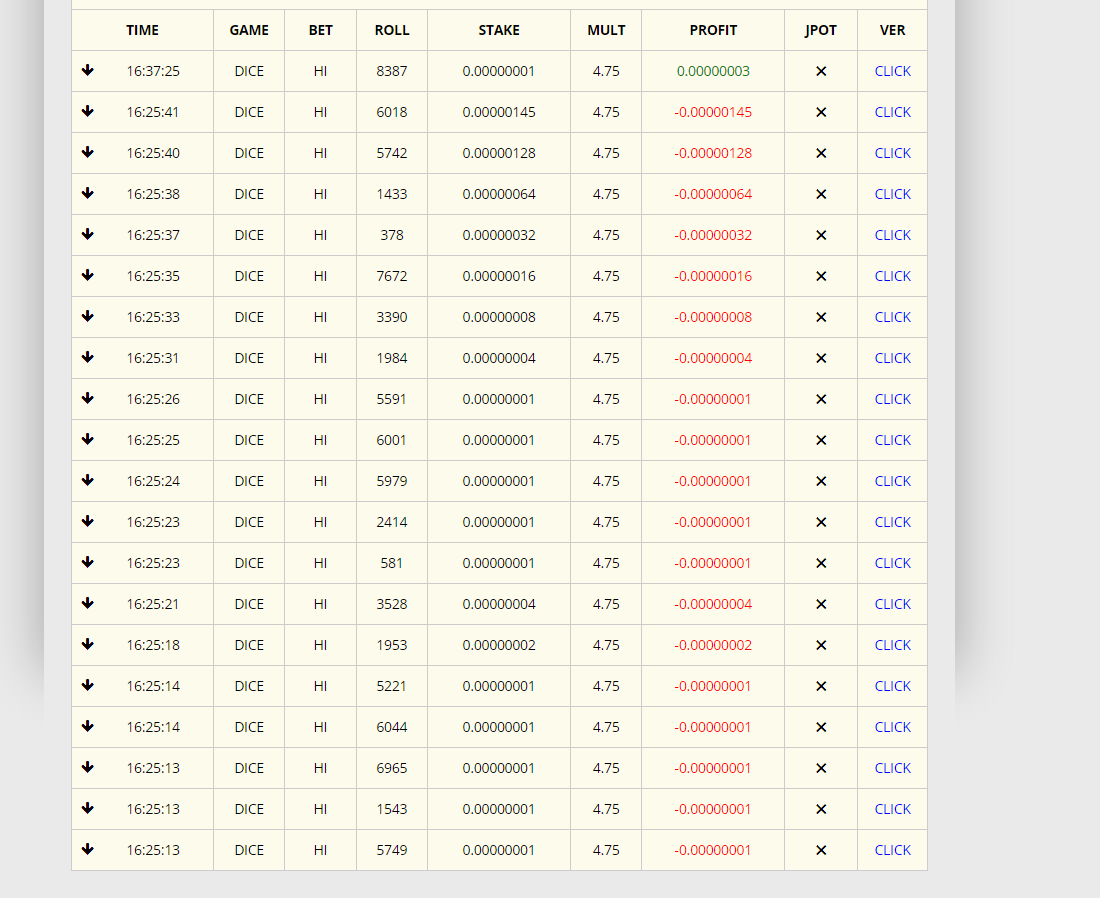Open the CLICK link for roll 581

[892, 563]
